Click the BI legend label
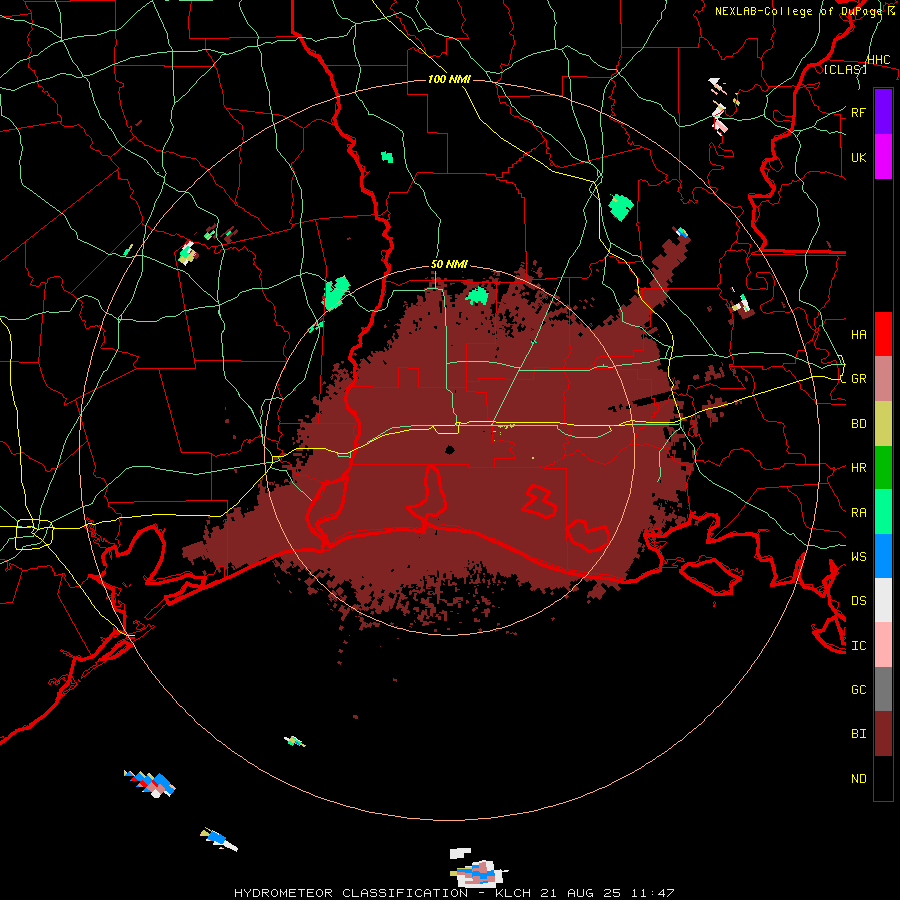The image size is (900, 900). 858,734
